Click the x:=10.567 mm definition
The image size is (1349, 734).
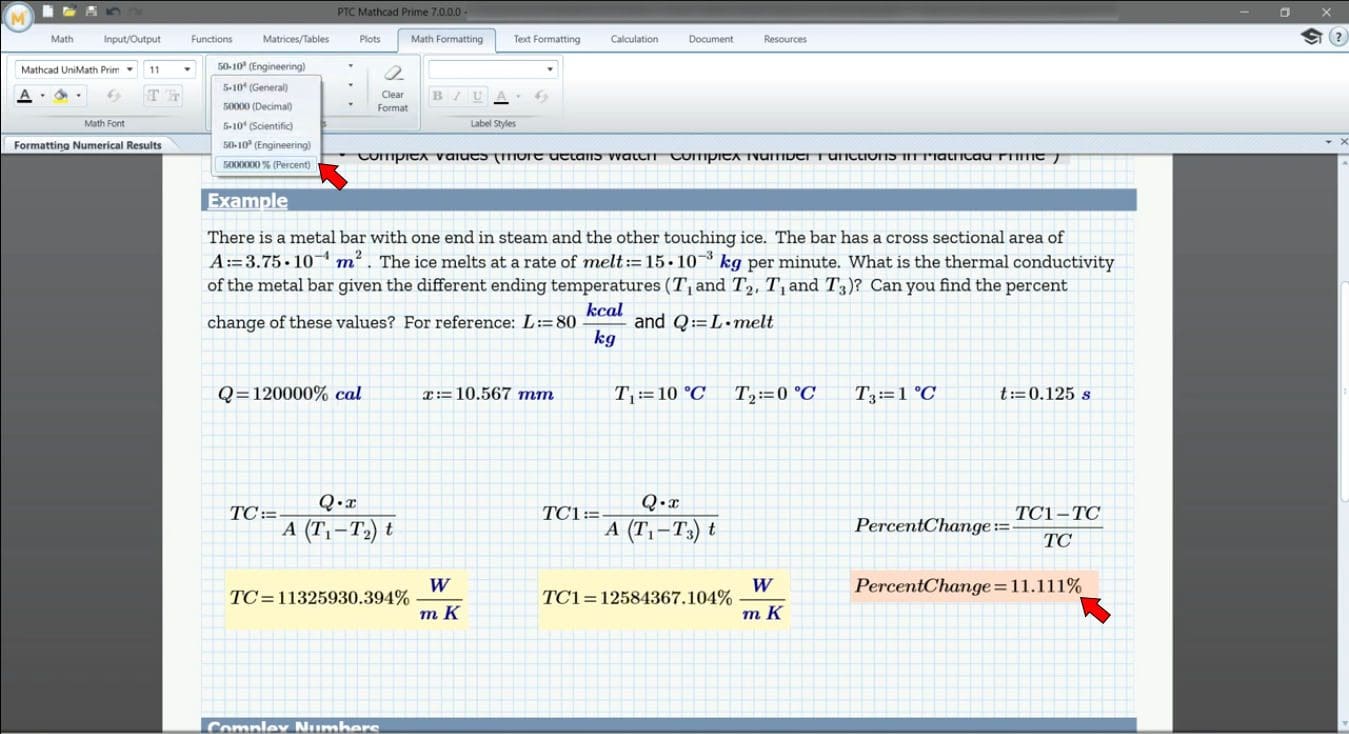click(x=488, y=394)
